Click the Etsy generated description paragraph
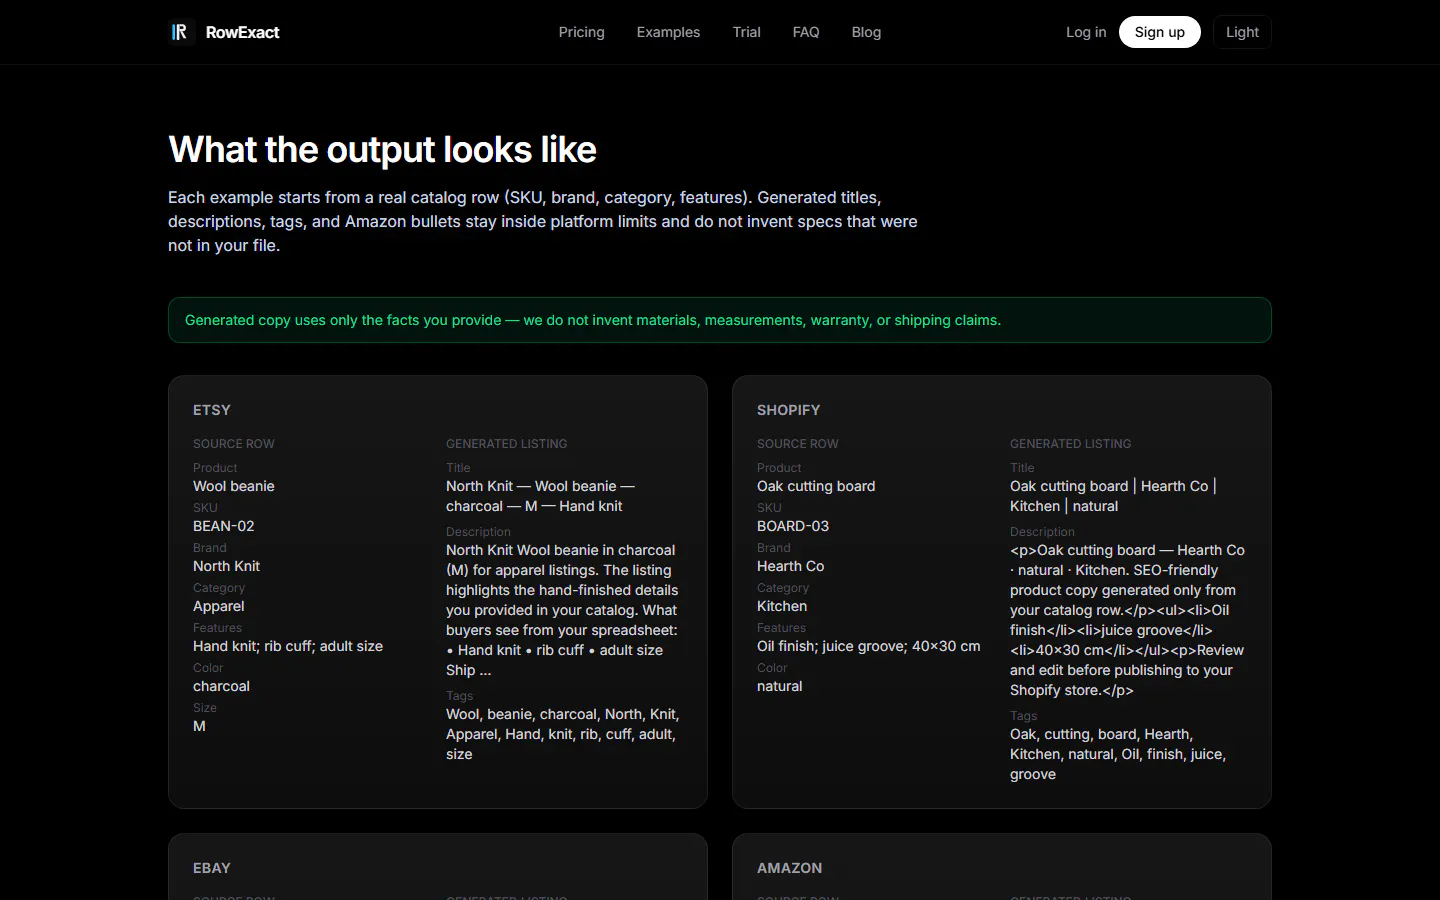This screenshot has height=900, width=1440. [563, 610]
